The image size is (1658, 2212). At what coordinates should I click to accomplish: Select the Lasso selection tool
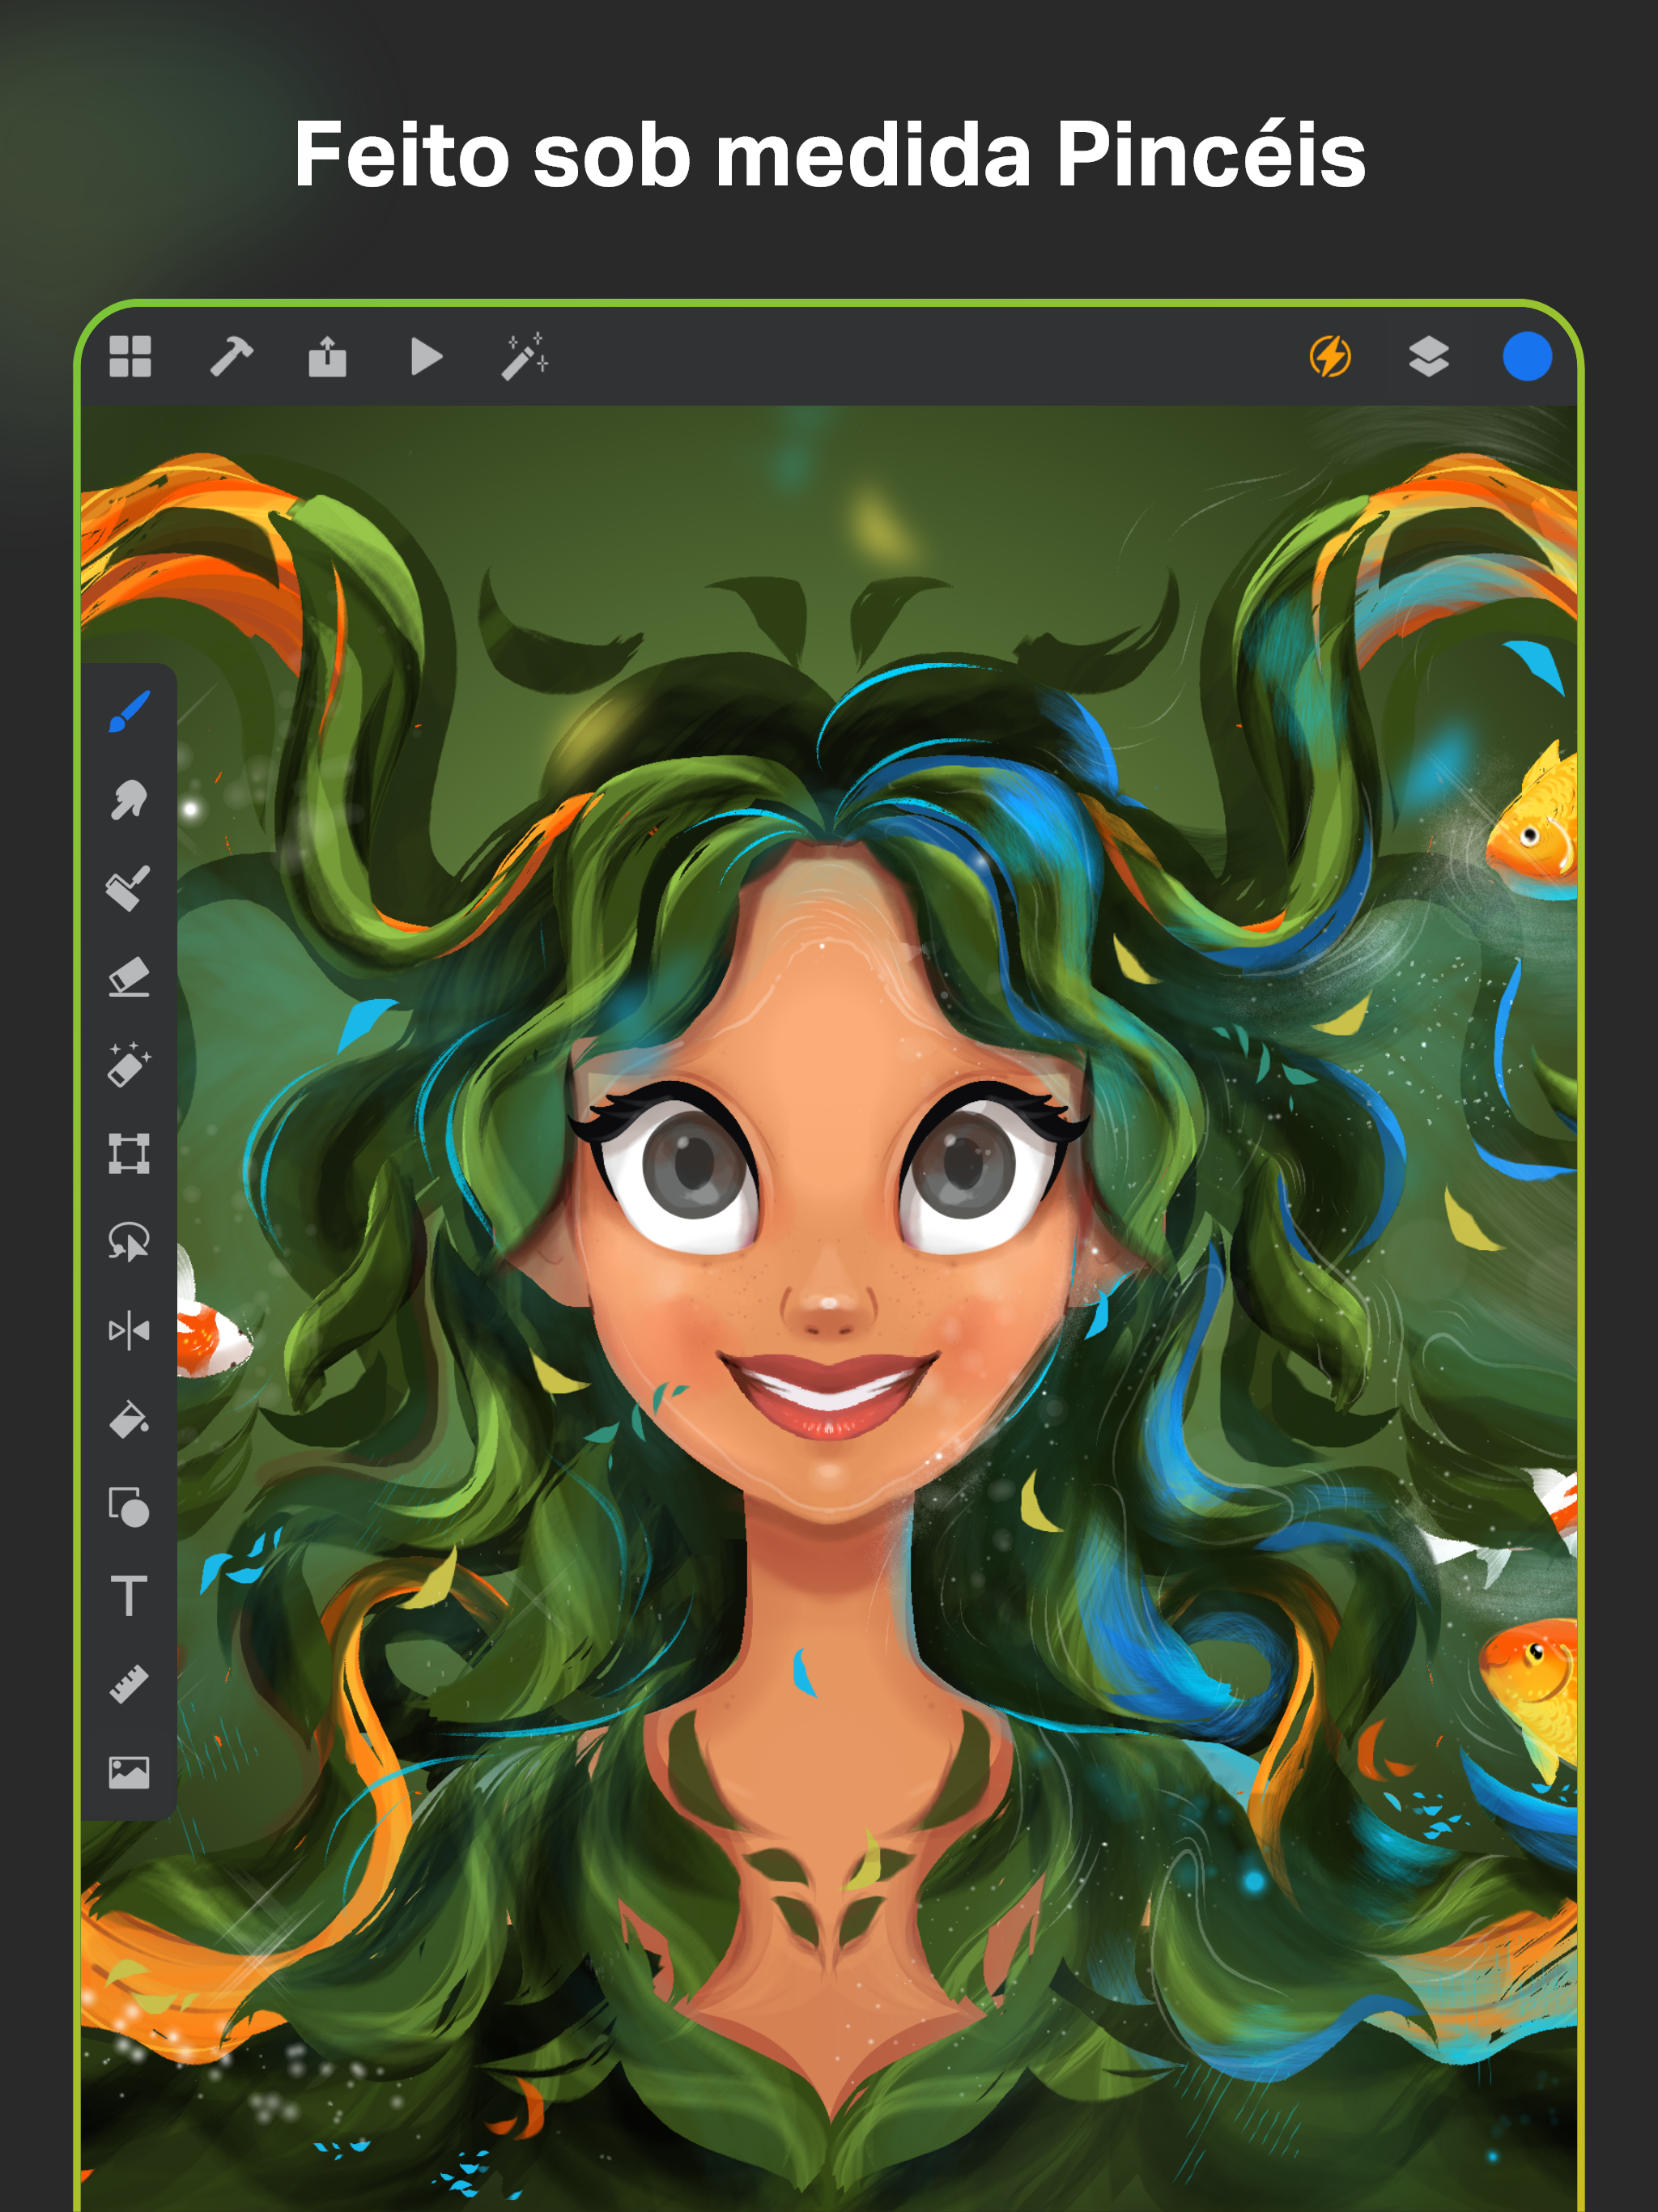coord(129,1242)
